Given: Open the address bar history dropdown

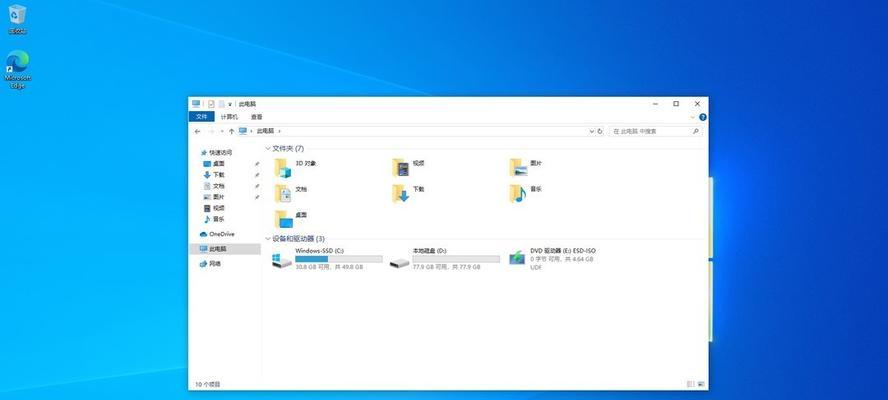Looking at the screenshot, I should [592, 131].
